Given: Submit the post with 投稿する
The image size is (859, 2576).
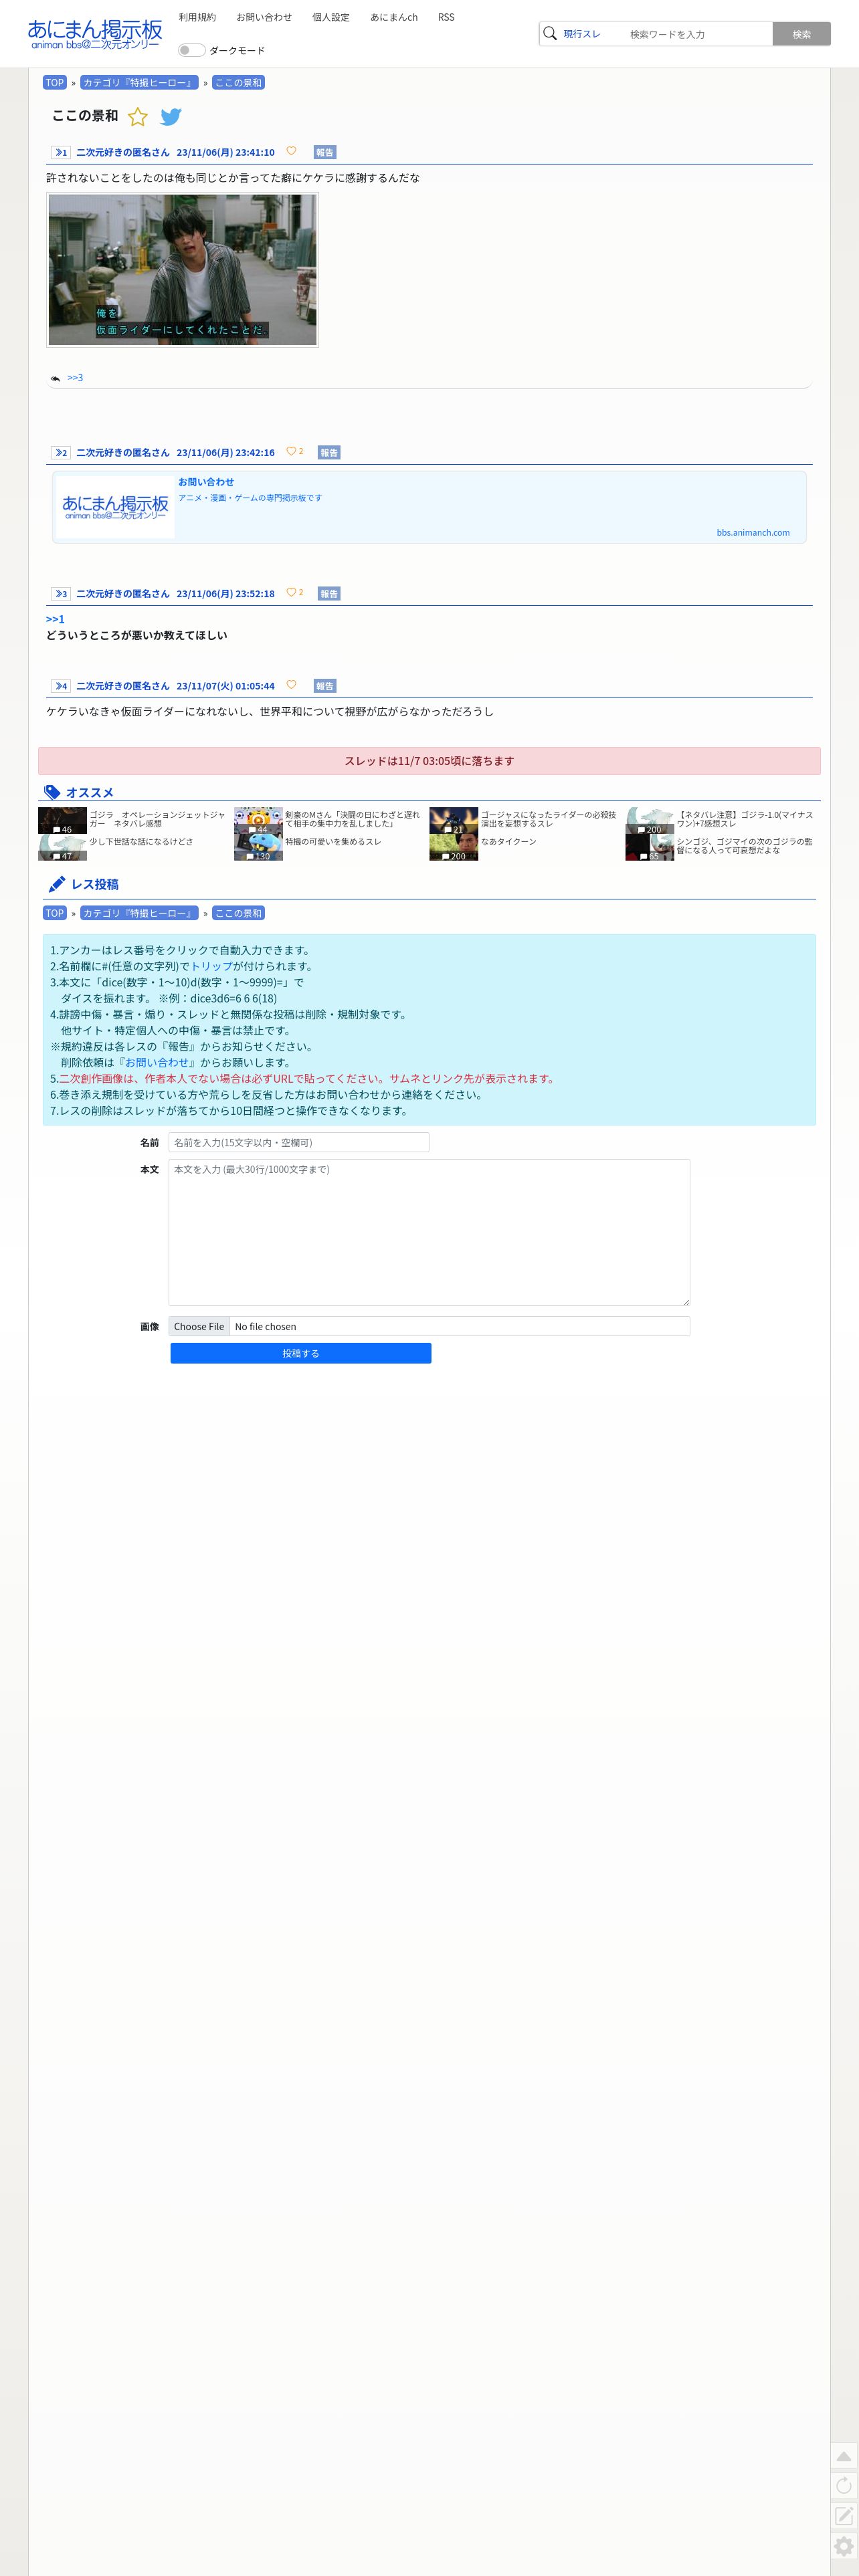Looking at the screenshot, I should click(x=301, y=1353).
